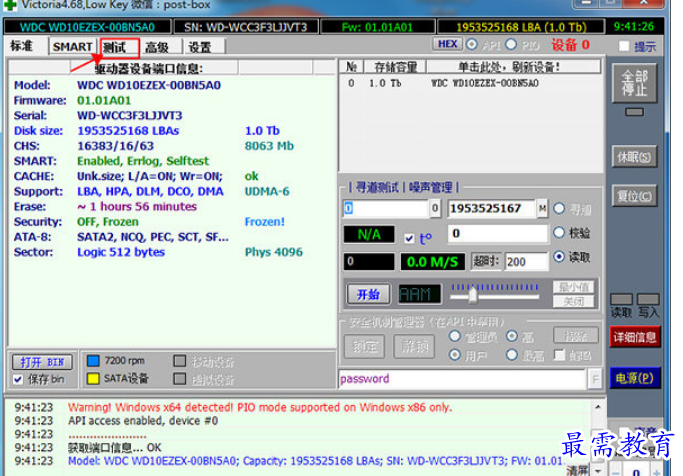Click the 超时 timeout field showing 200
The image size is (683, 476).
tap(526, 262)
